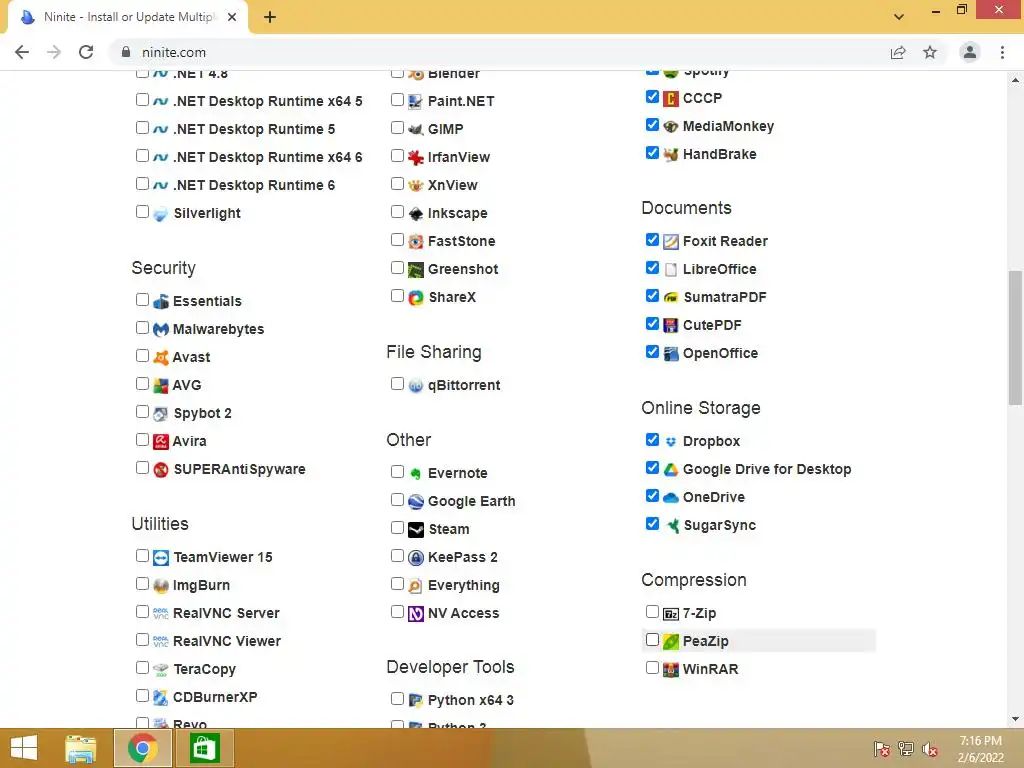Uncheck the LibreOffice checkbox
Viewport: 1024px width, 768px height.
[x=652, y=268]
